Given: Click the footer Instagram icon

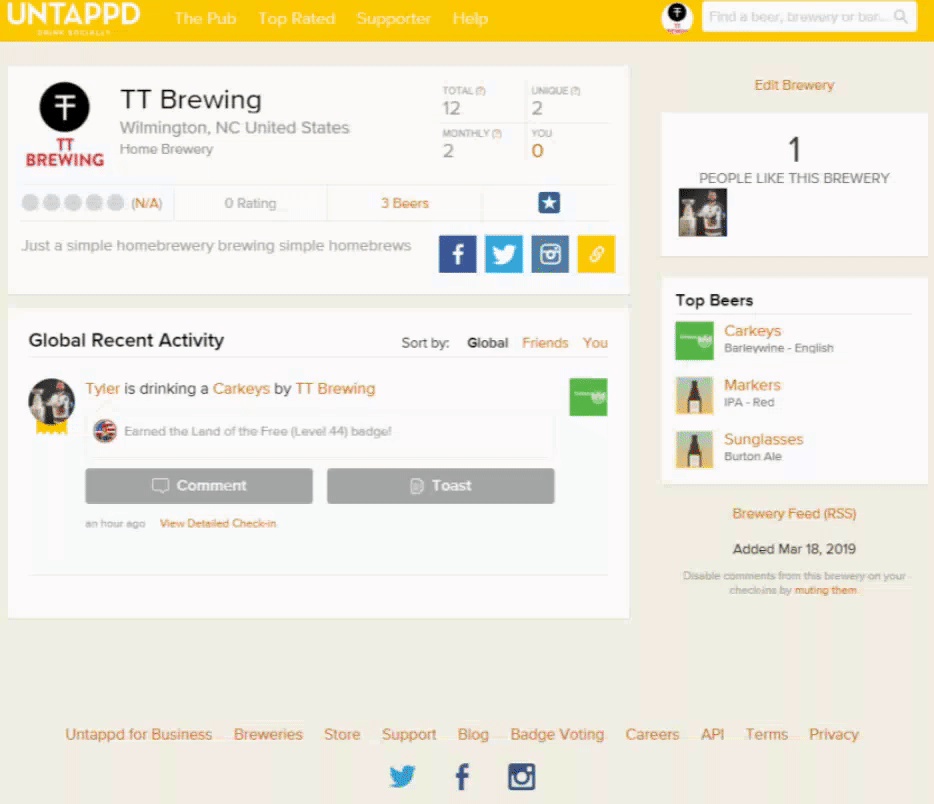Looking at the screenshot, I should click(x=521, y=777).
